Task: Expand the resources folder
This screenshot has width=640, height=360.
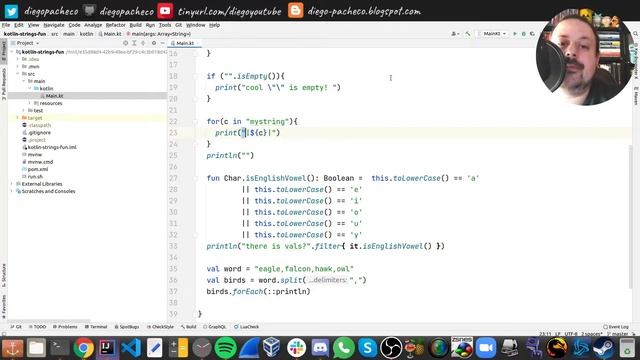Action: pyautogui.click(x=30, y=103)
